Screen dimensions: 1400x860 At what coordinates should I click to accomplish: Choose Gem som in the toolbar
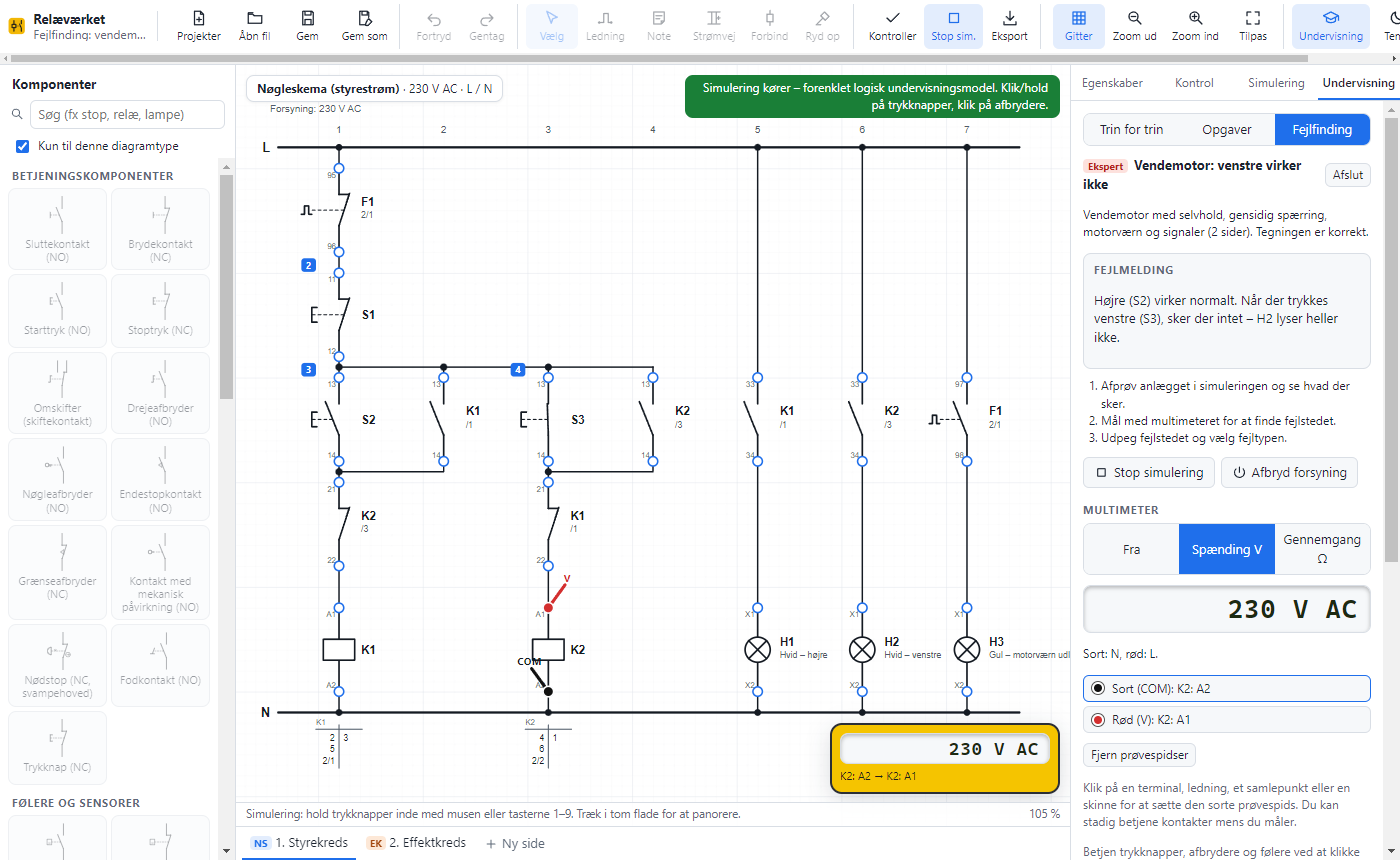364,26
